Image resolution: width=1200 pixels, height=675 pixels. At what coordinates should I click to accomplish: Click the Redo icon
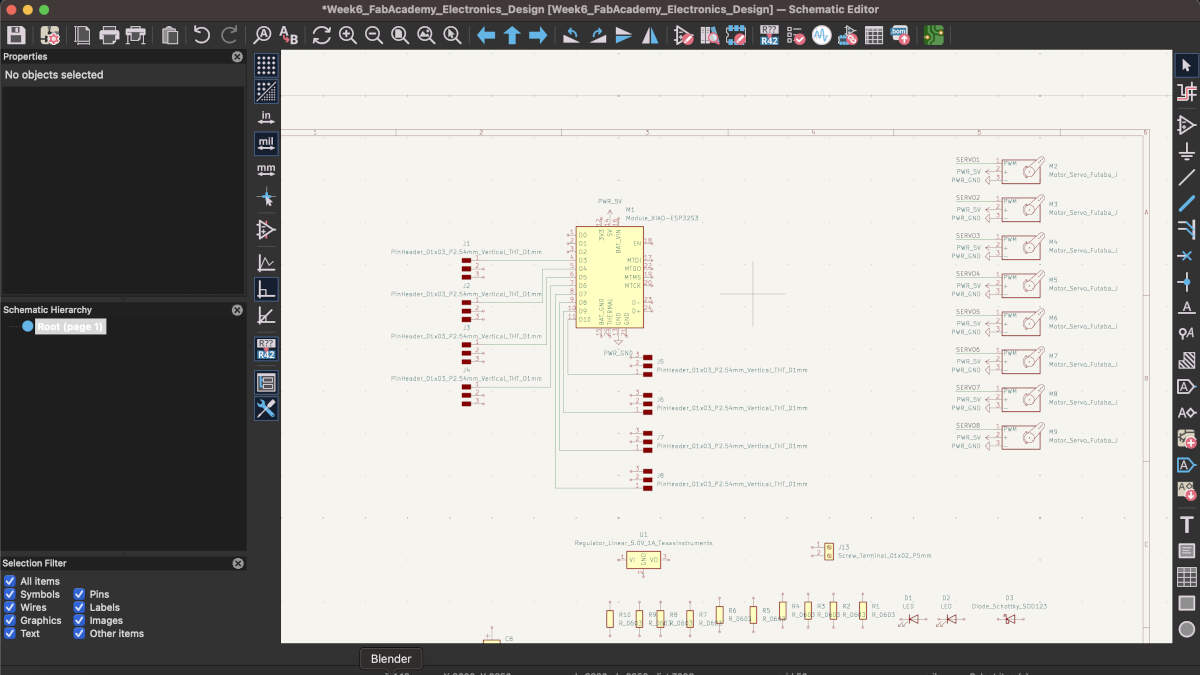(x=229, y=35)
